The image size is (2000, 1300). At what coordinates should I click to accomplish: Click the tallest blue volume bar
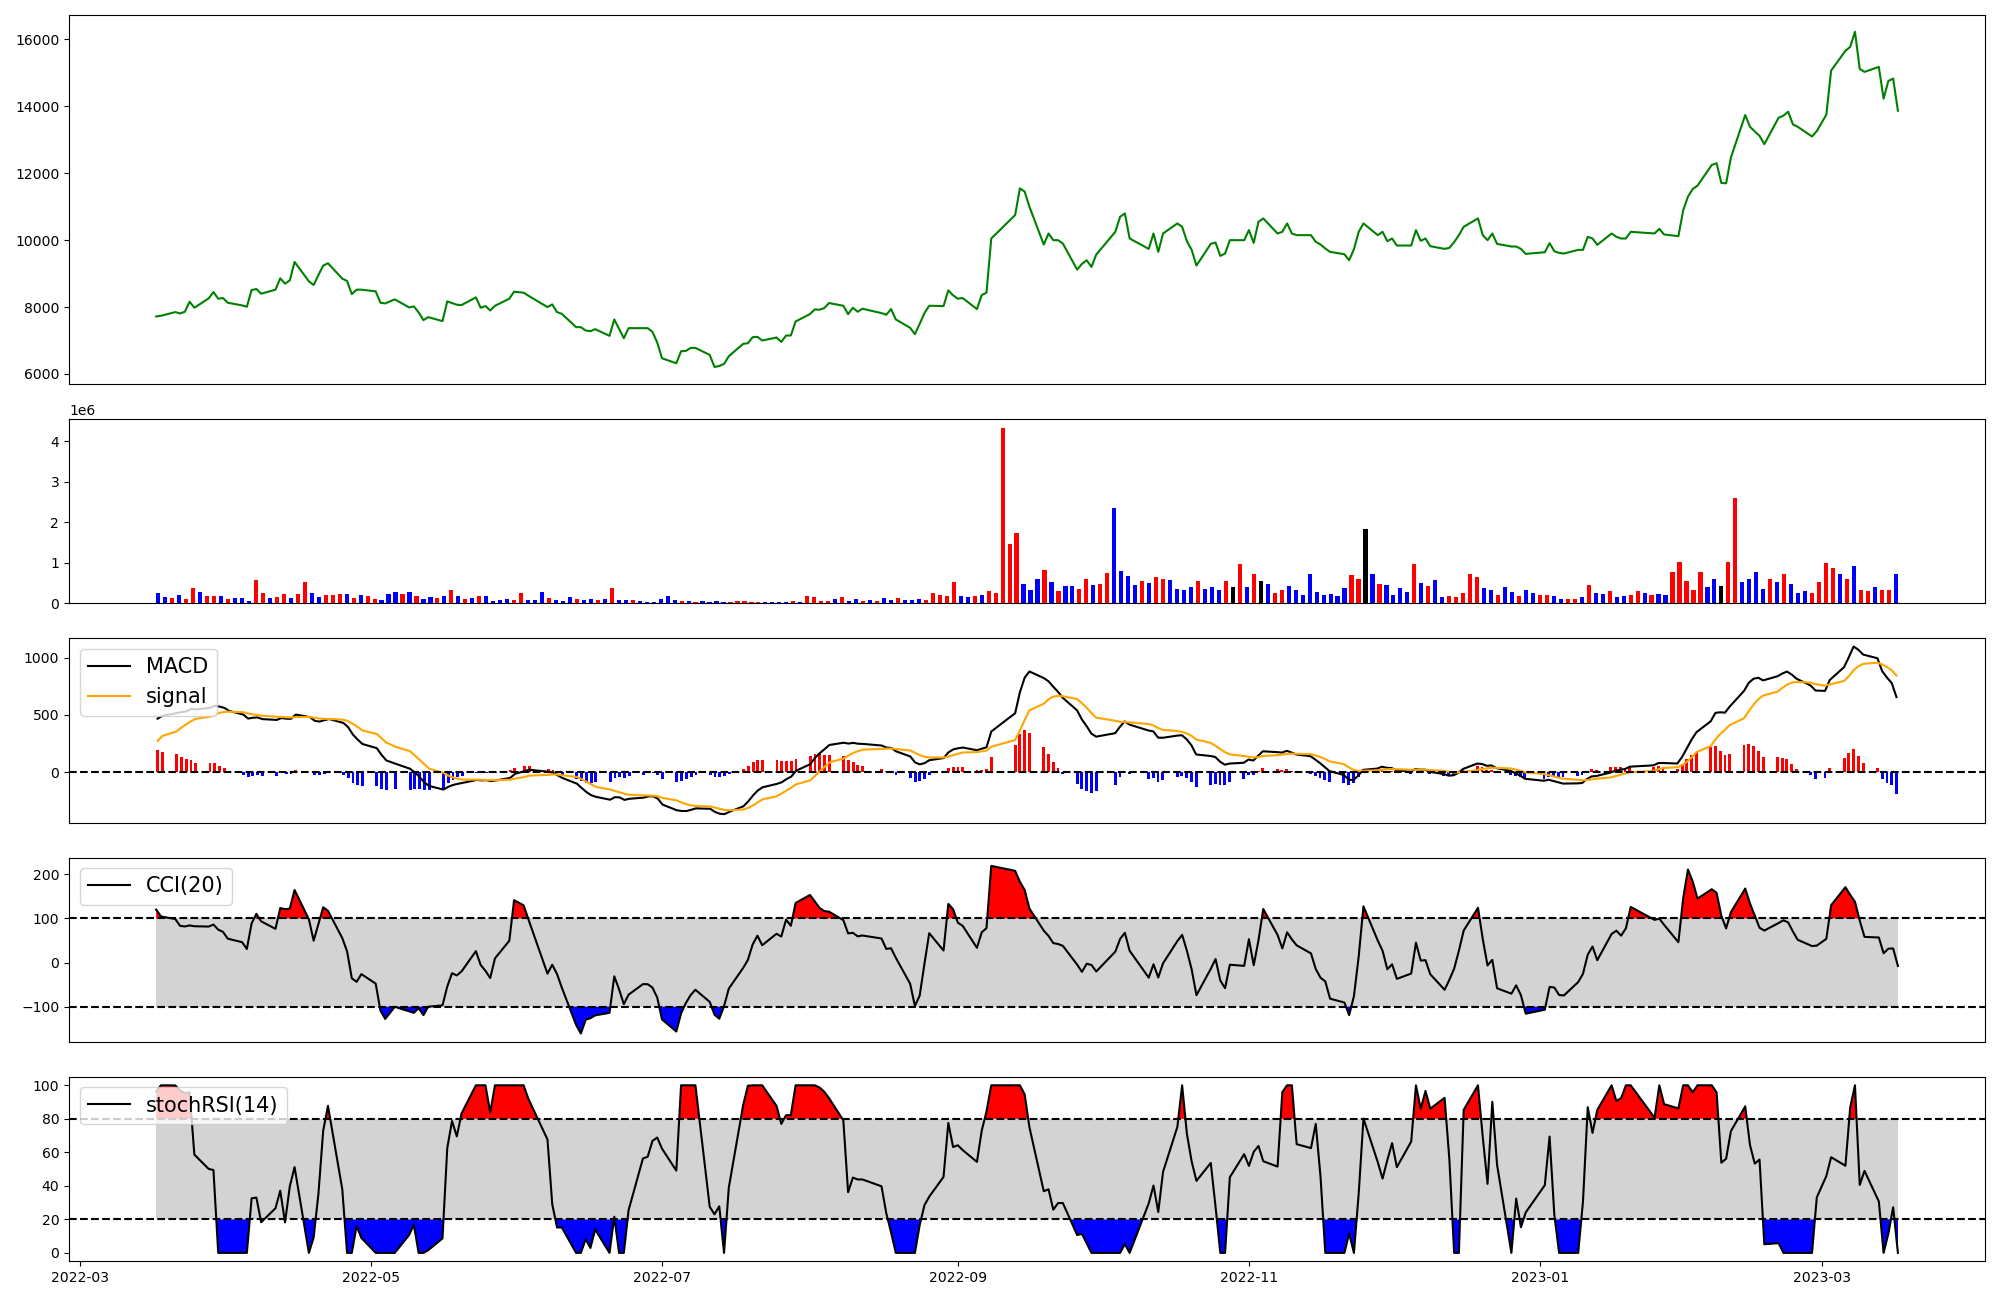1114,555
